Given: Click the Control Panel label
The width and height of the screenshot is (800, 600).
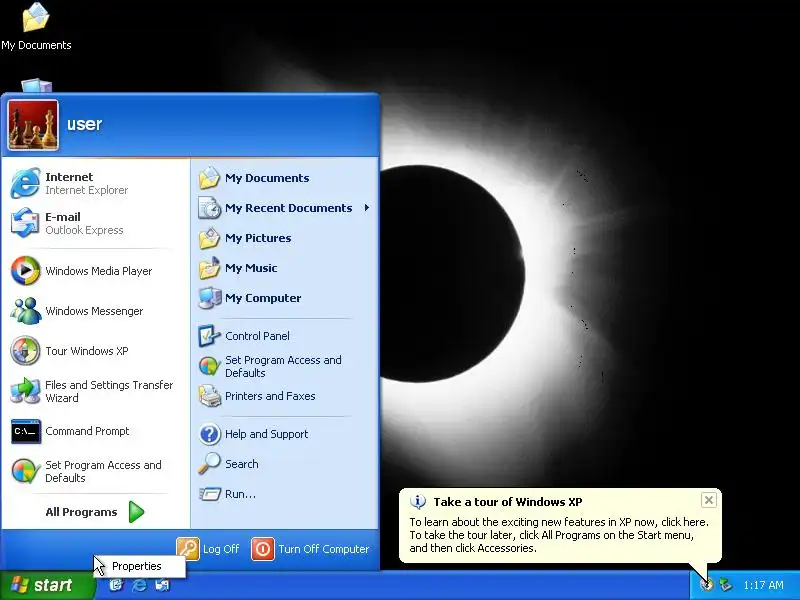Looking at the screenshot, I should [257, 336].
